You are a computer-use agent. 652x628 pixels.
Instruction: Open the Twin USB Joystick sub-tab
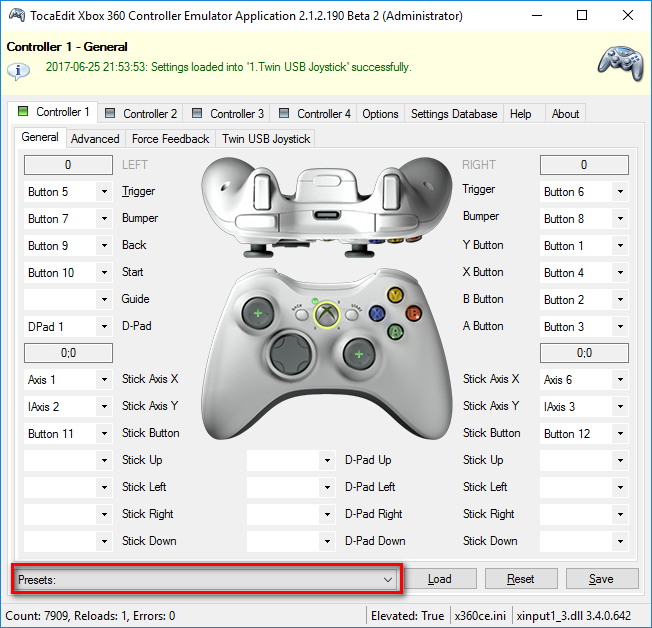pyautogui.click(x=266, y=138)
